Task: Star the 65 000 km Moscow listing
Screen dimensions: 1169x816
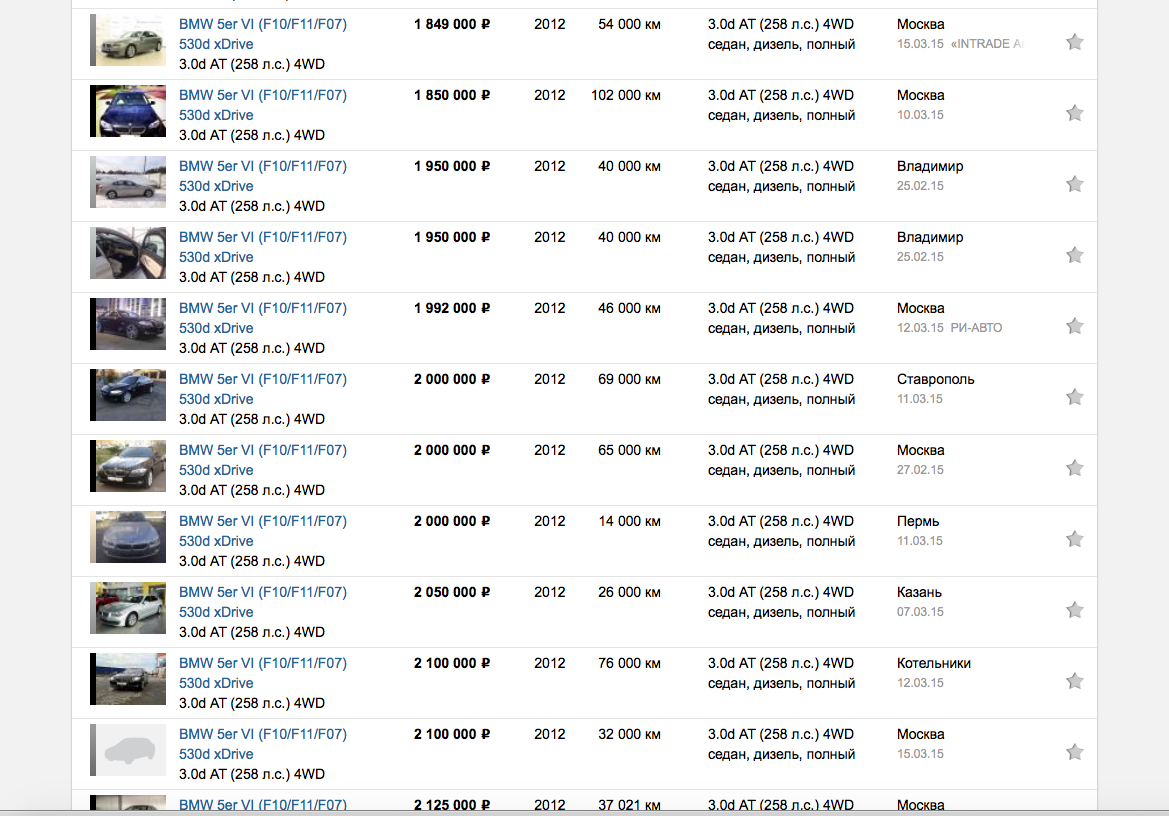Action: 1074,469
